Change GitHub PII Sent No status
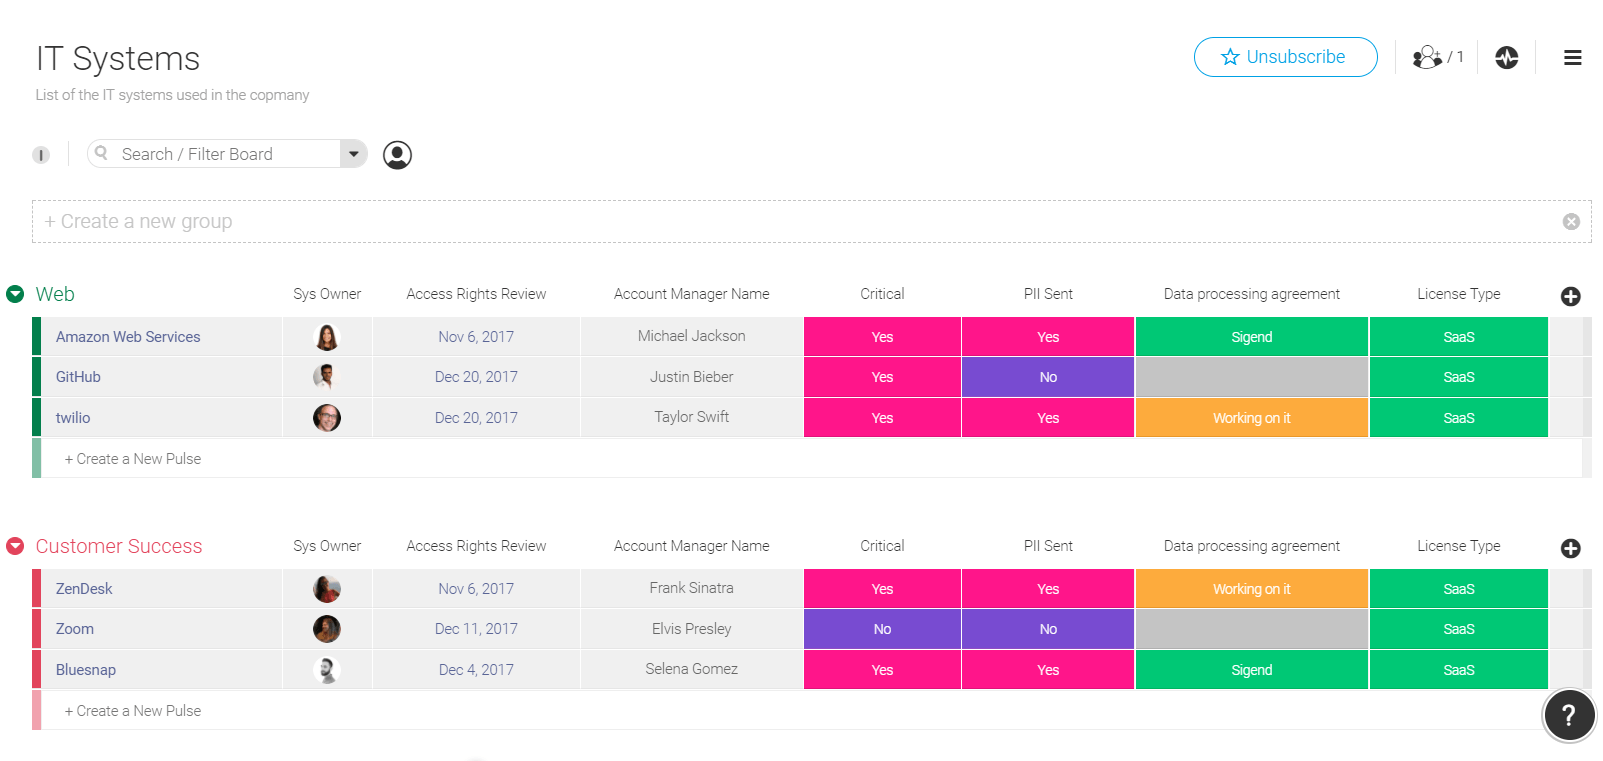The image size is (1603, 761). pos(1048,377)
